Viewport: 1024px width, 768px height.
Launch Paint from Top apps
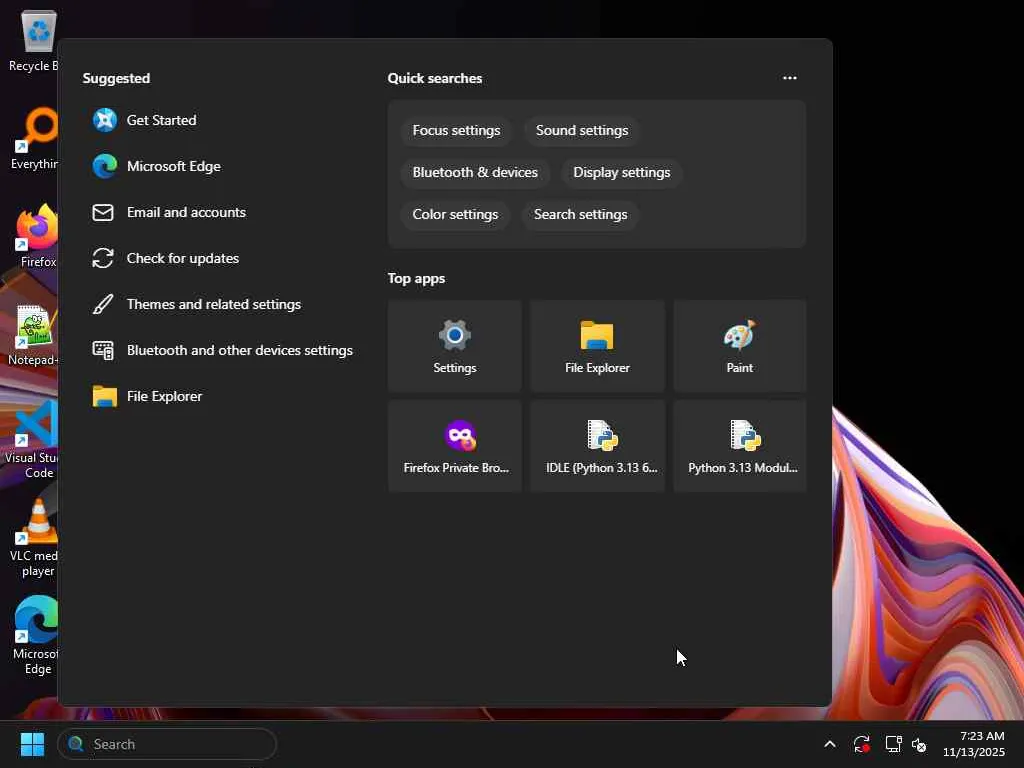739,346
